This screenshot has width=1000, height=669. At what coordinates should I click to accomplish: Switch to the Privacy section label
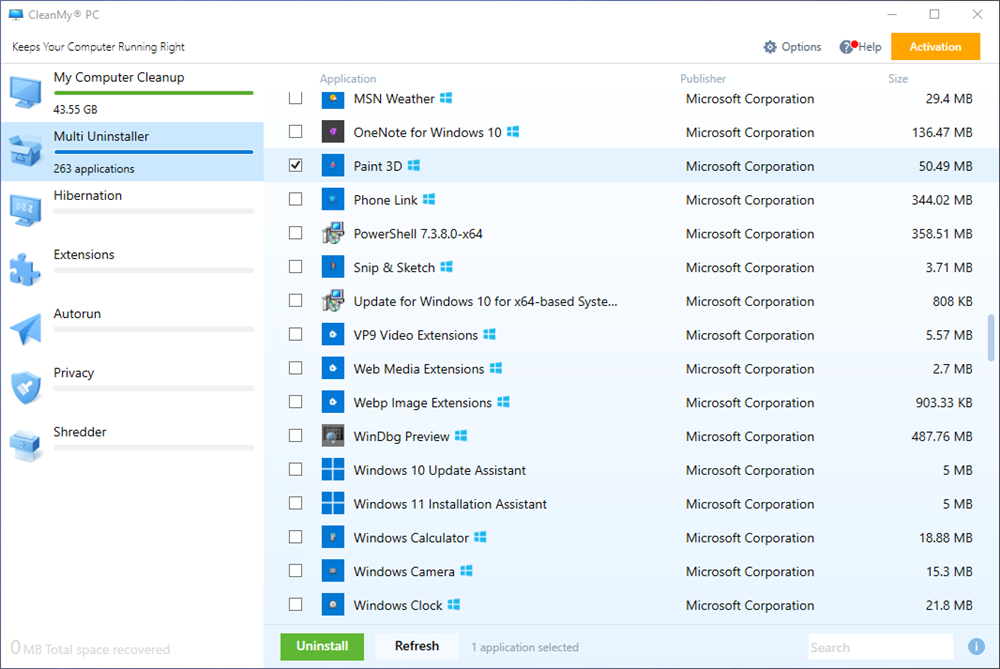click(73, 372)
